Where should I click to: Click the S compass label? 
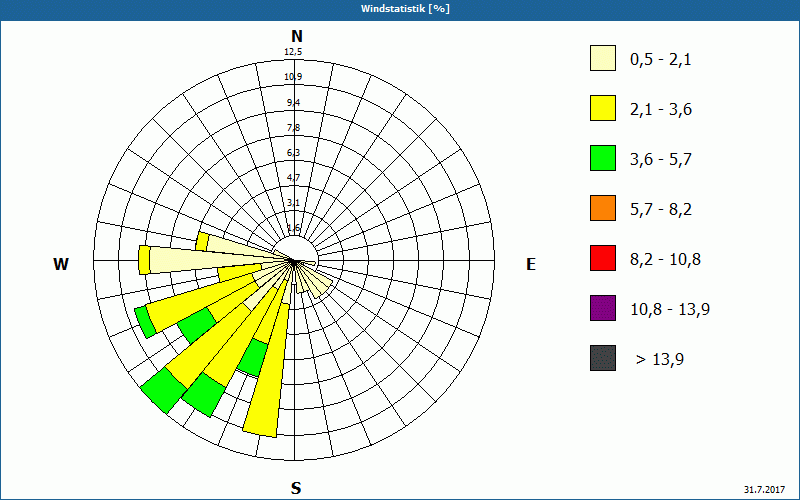pyautogui.click(x=296, y=488)
